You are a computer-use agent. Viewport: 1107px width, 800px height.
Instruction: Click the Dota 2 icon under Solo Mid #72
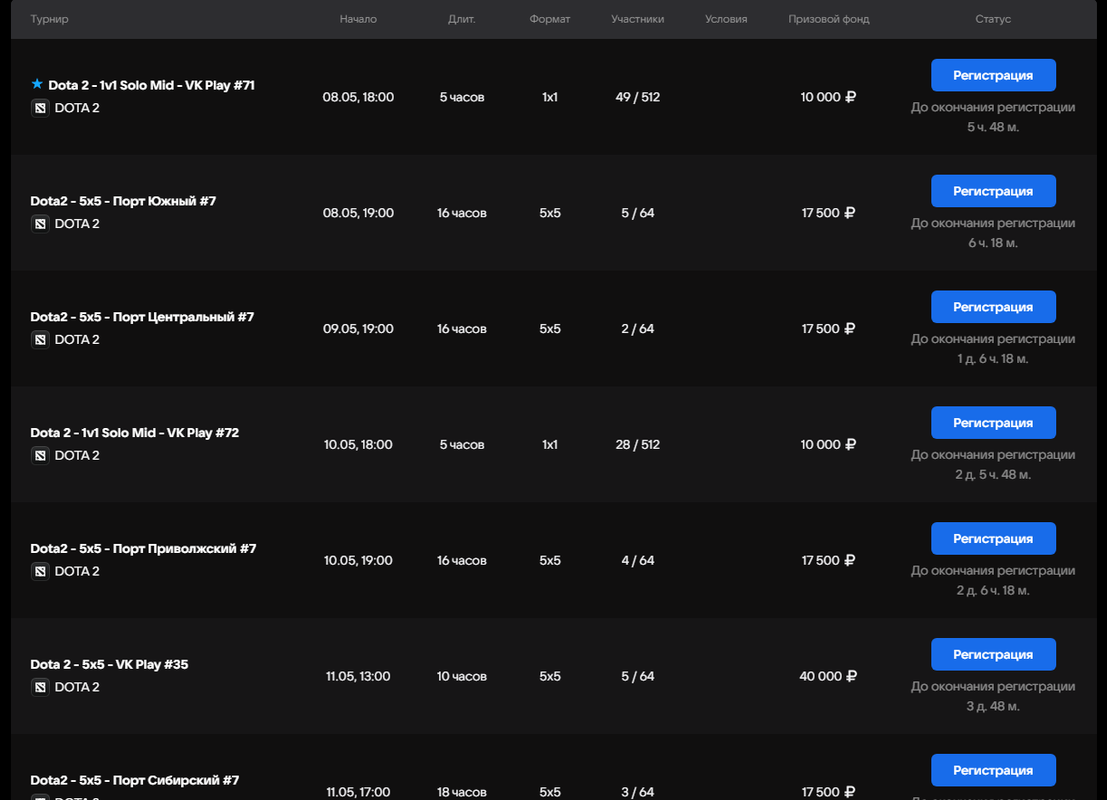[40, 455]
